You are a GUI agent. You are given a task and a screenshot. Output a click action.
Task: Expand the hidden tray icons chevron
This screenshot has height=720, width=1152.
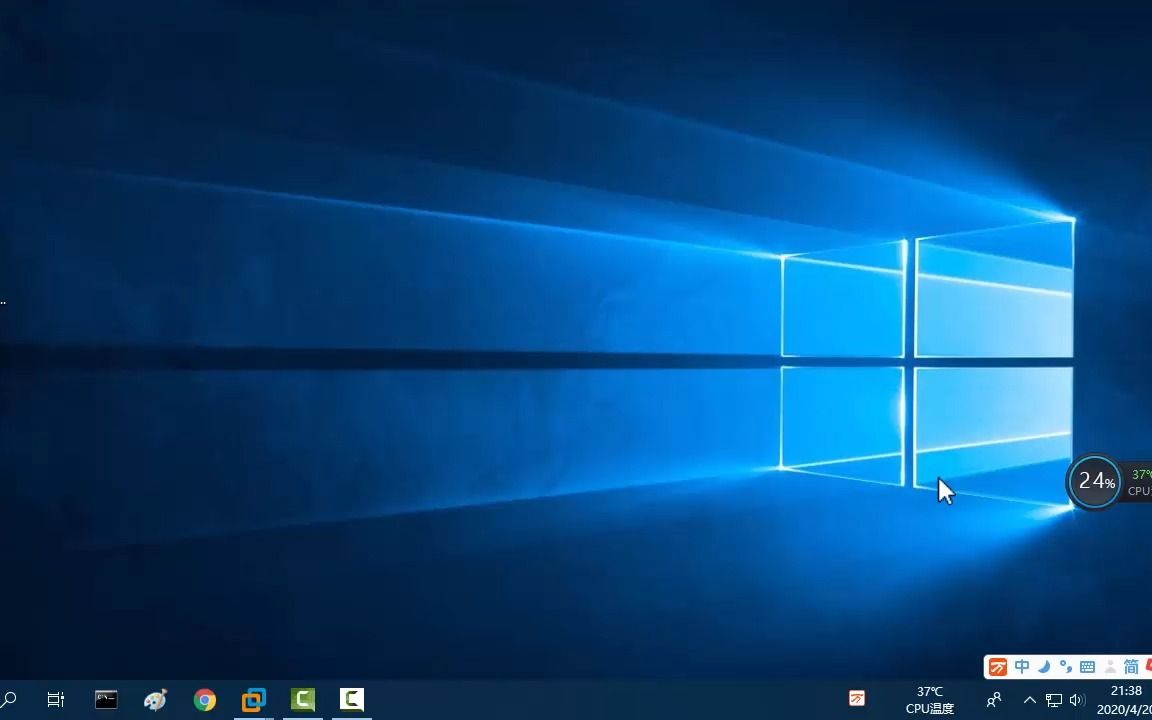(x=1030, y=700)
